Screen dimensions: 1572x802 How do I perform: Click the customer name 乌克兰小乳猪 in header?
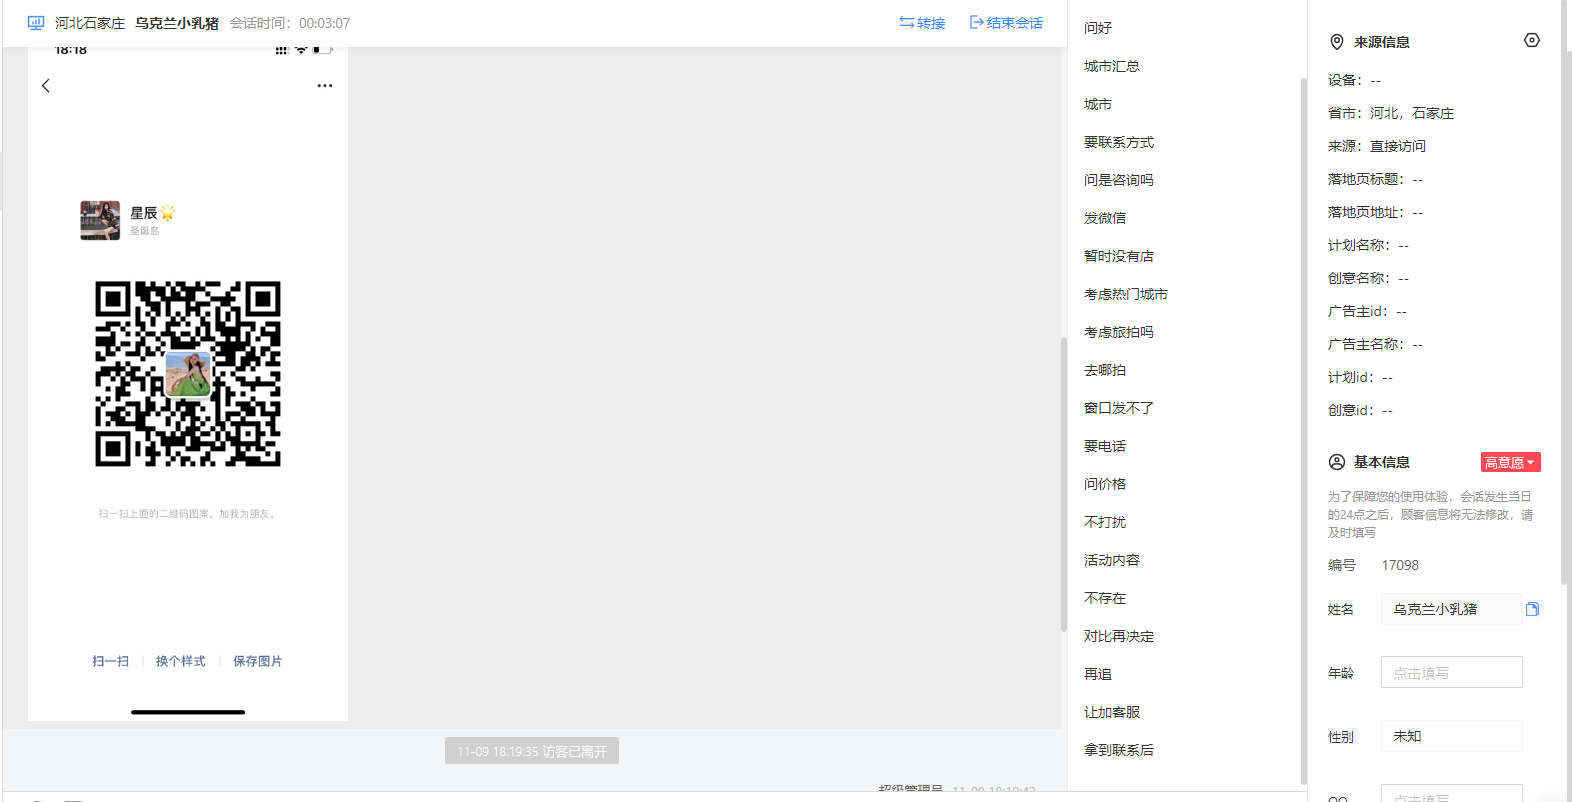click(x=177, y=23)
